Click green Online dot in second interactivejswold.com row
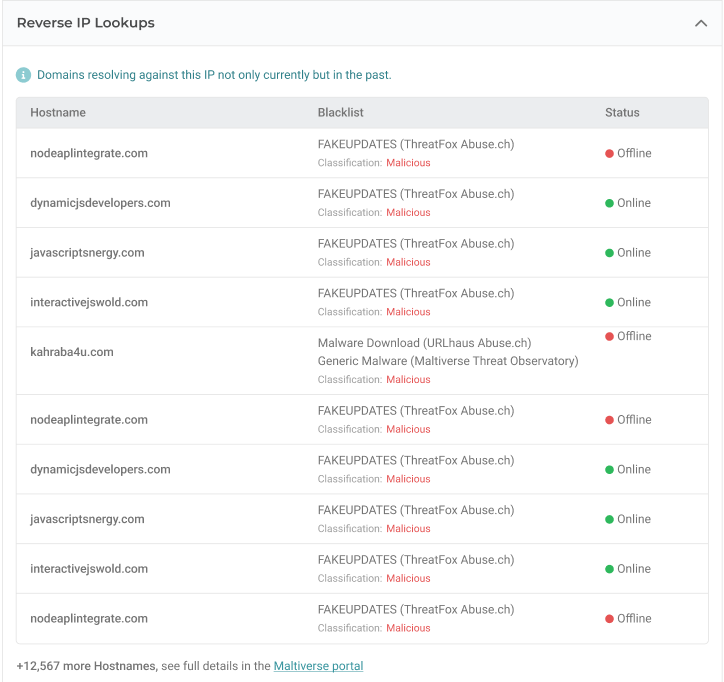The height and width of the screenshot is (682, 724). (x=609, y=569)
